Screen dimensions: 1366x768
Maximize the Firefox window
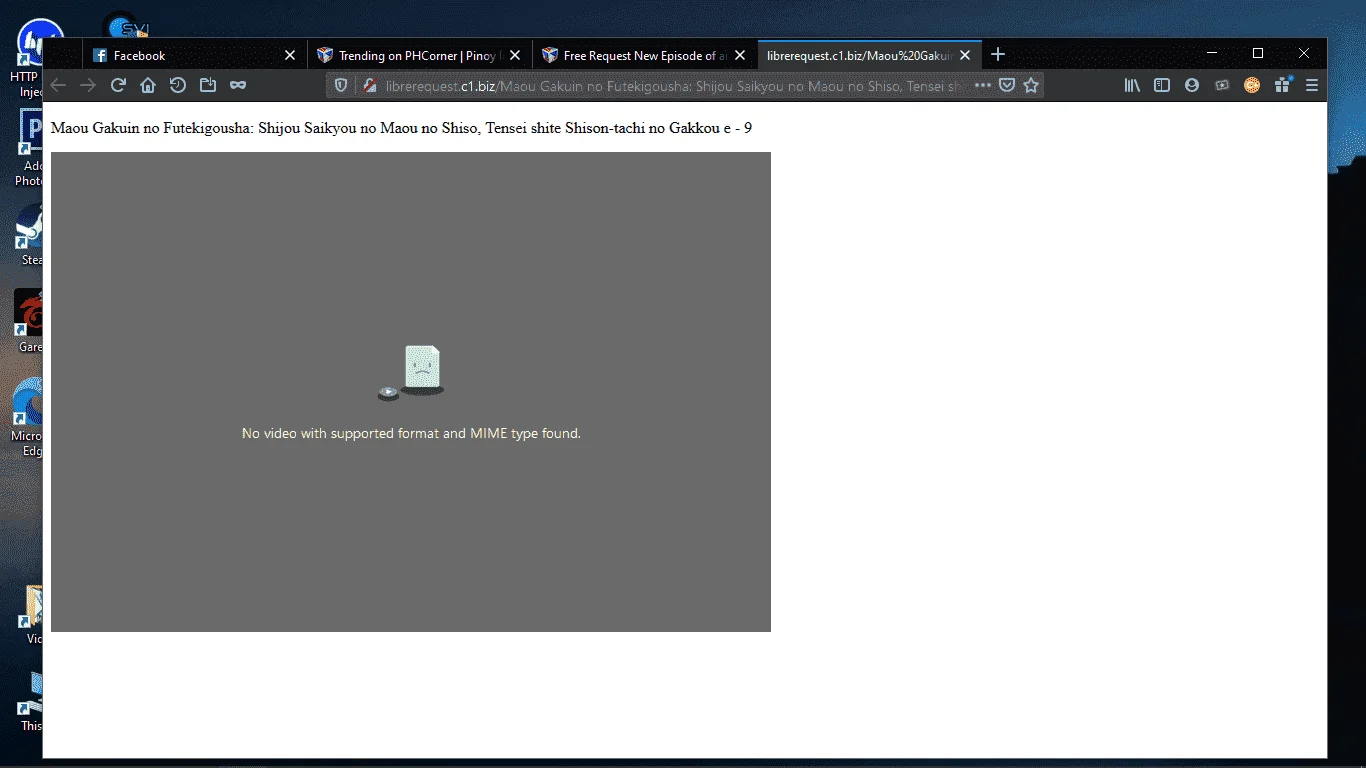click(x=1258, y=53)
